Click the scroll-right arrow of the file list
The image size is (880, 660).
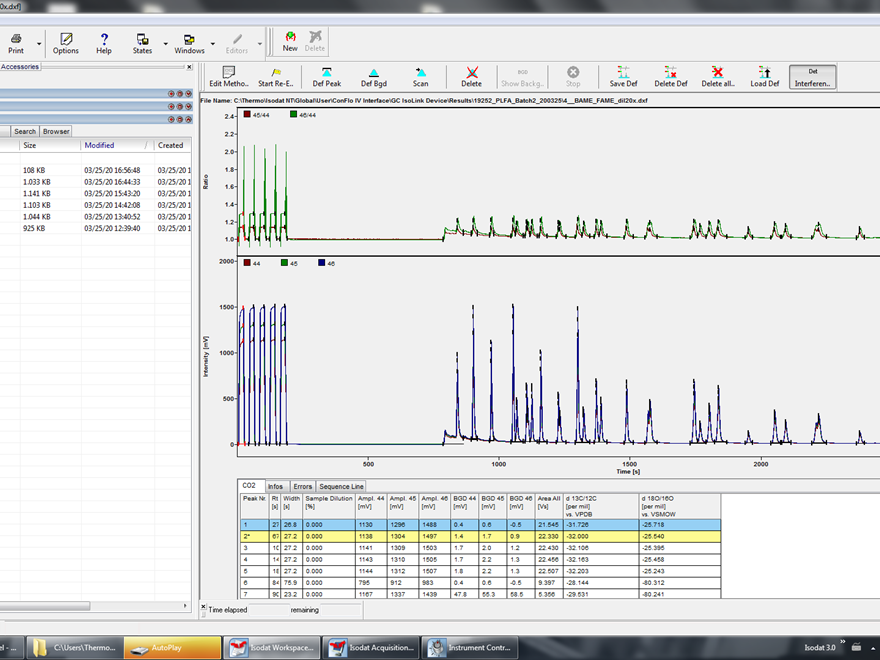[185, 606]
